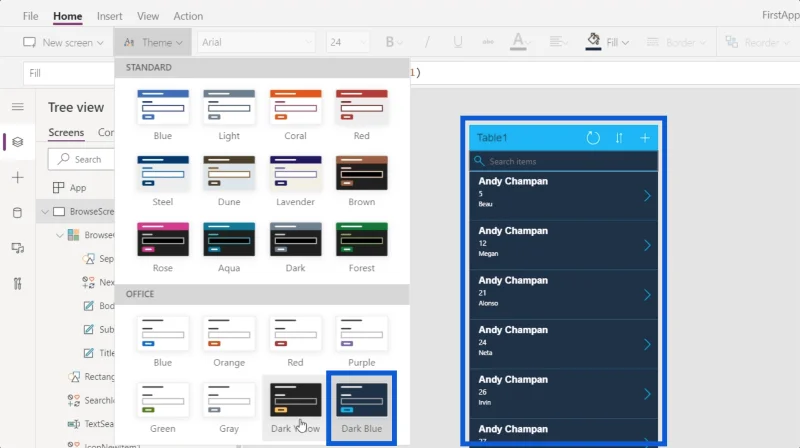
Task: Select the Body label item in tree
Action: 99,306
